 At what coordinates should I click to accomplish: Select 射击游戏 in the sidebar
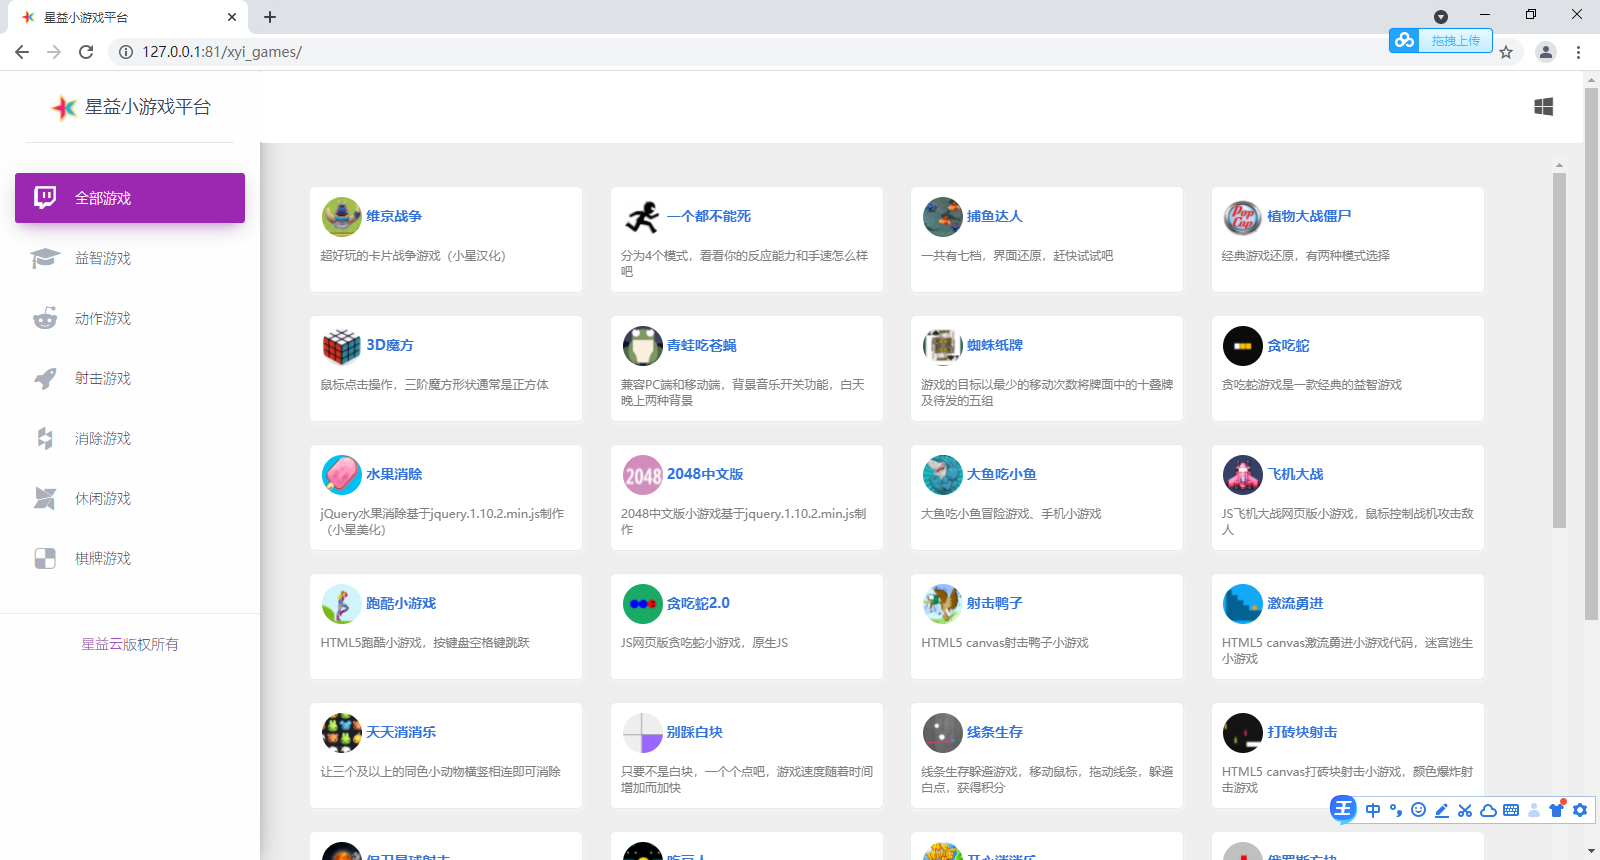[130, 378]
